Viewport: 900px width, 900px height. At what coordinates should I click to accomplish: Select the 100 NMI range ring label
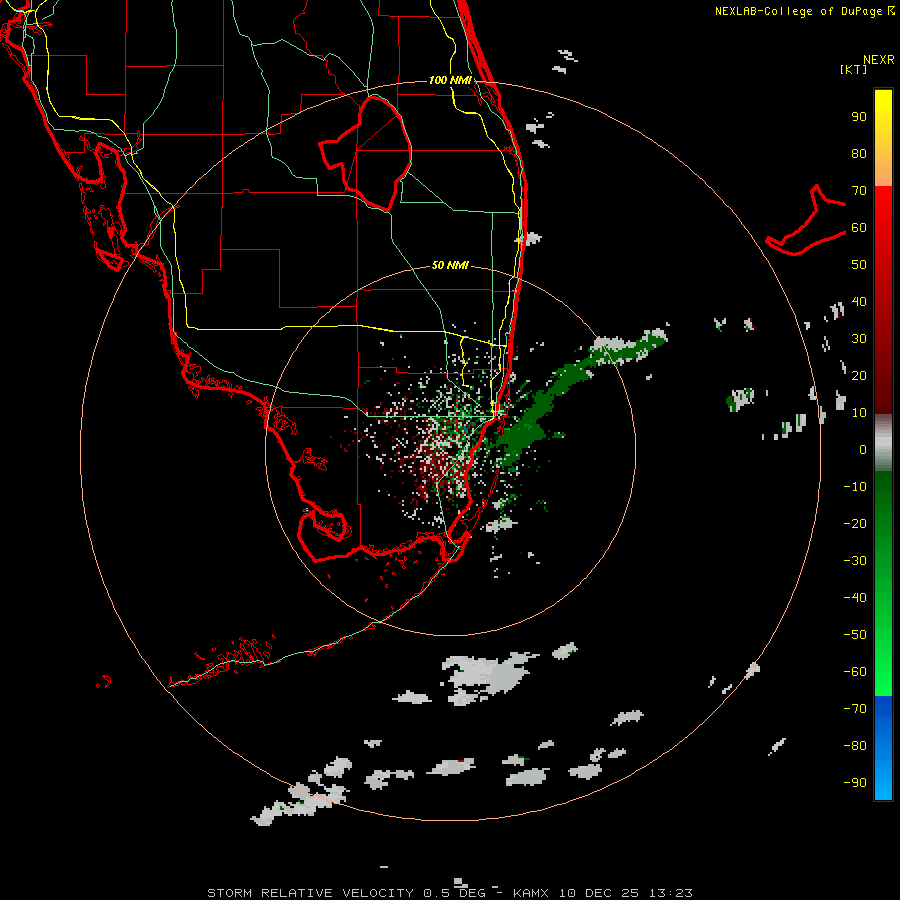click(x=450, y=80)
